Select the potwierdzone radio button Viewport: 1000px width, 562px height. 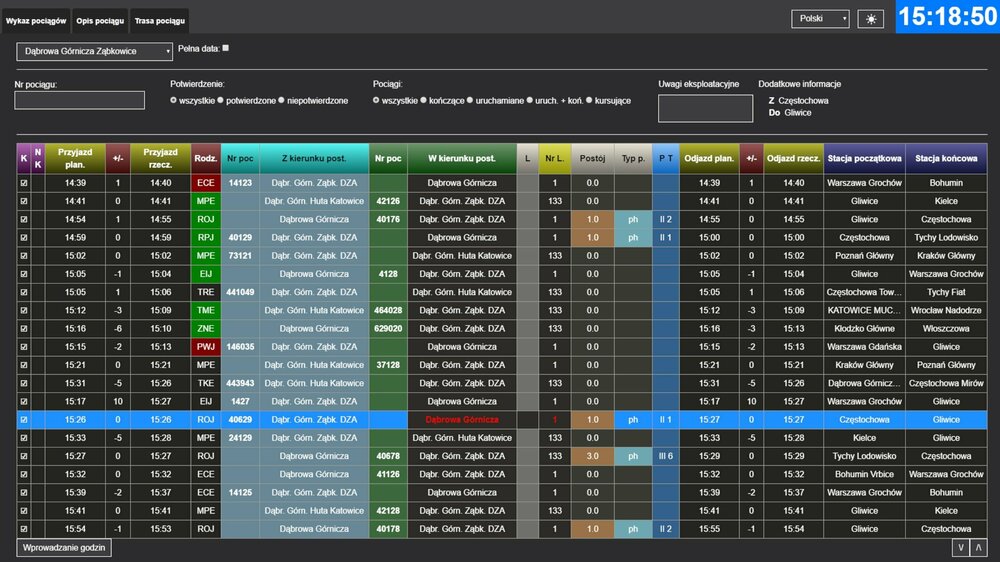(x=223, y=101)
